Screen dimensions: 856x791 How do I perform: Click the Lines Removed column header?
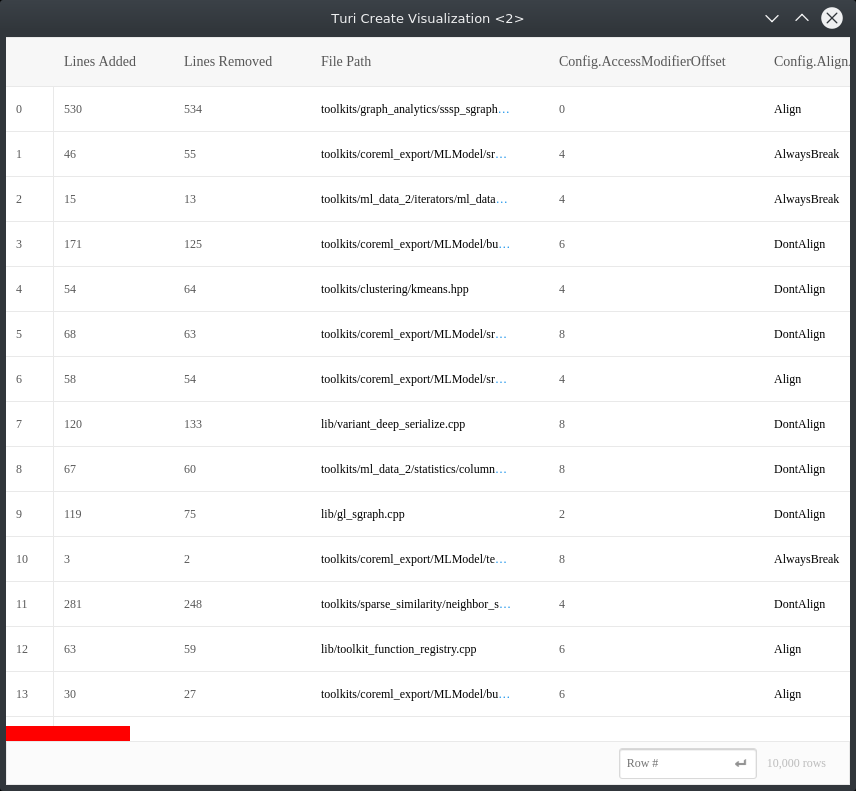coord(228,61)
